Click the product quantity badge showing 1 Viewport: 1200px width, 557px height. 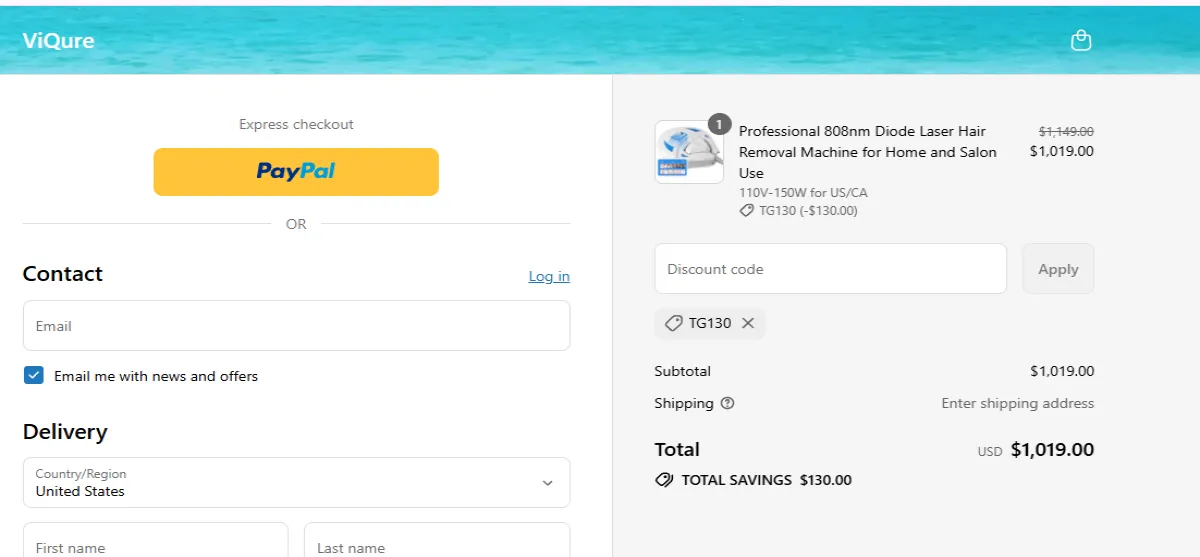[719, 124]
